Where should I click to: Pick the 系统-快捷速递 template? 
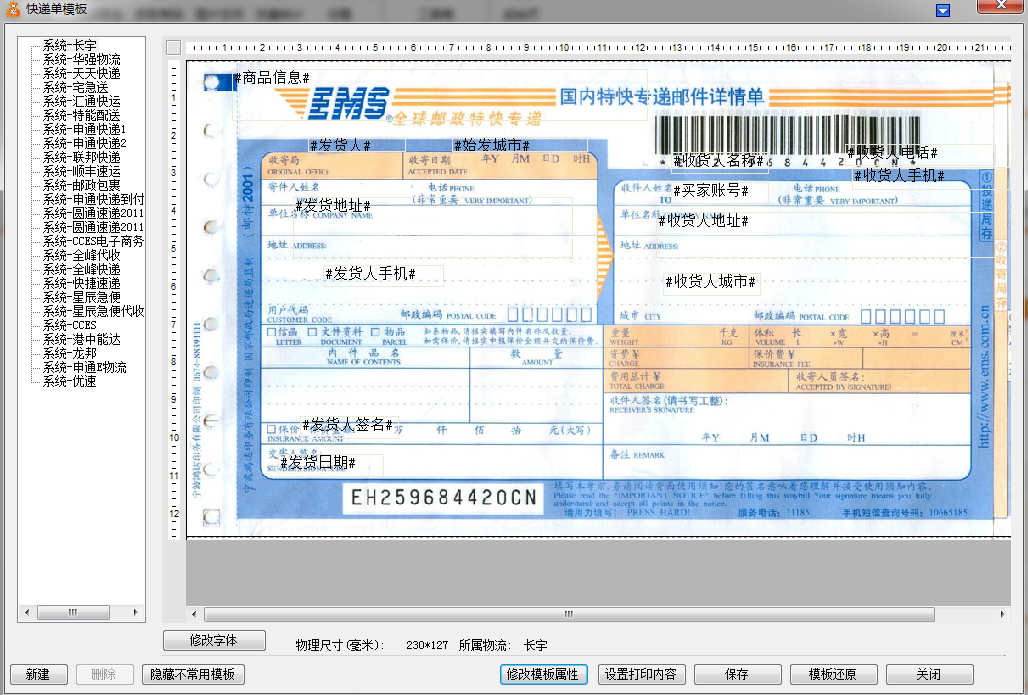tap(81, 283)
